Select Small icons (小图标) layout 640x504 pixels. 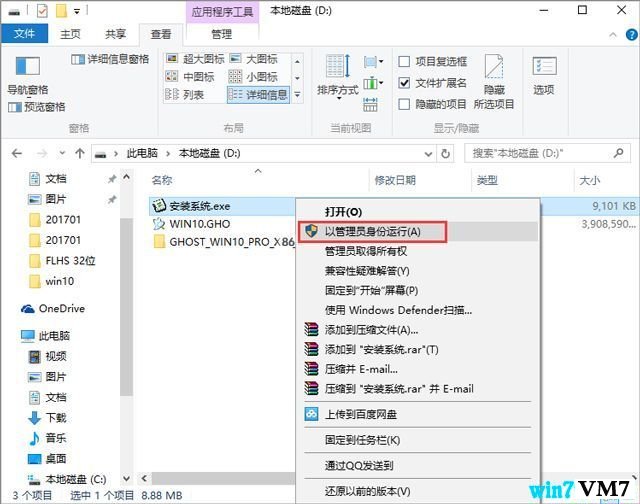tap(253, 77)
